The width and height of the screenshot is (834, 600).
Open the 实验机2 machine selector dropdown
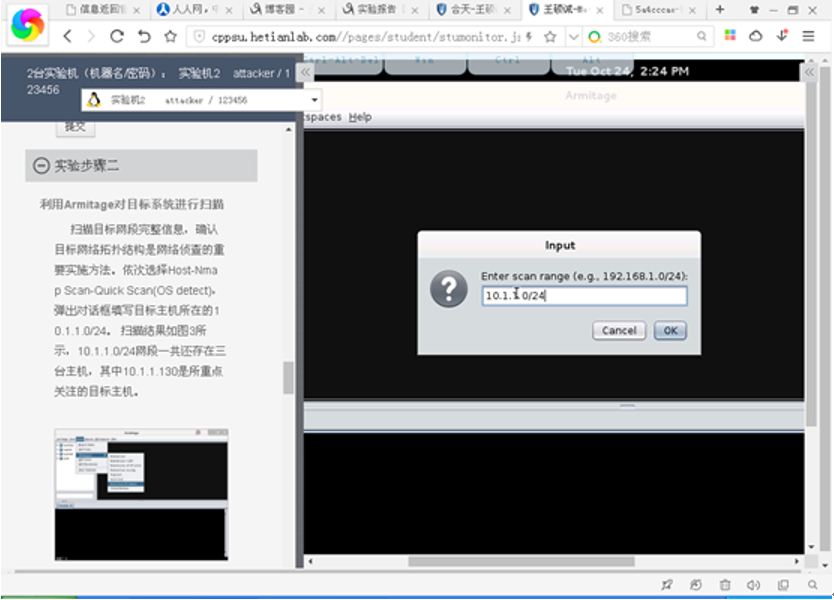pos(201,100)
